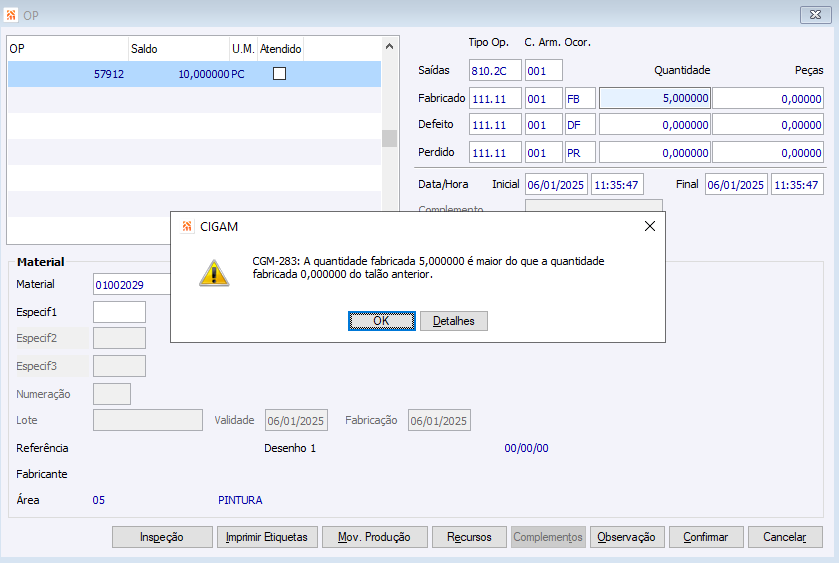This screenshot has width=839, height=563.
Task: Click the Especif2 input field
Action: [119, 338]
